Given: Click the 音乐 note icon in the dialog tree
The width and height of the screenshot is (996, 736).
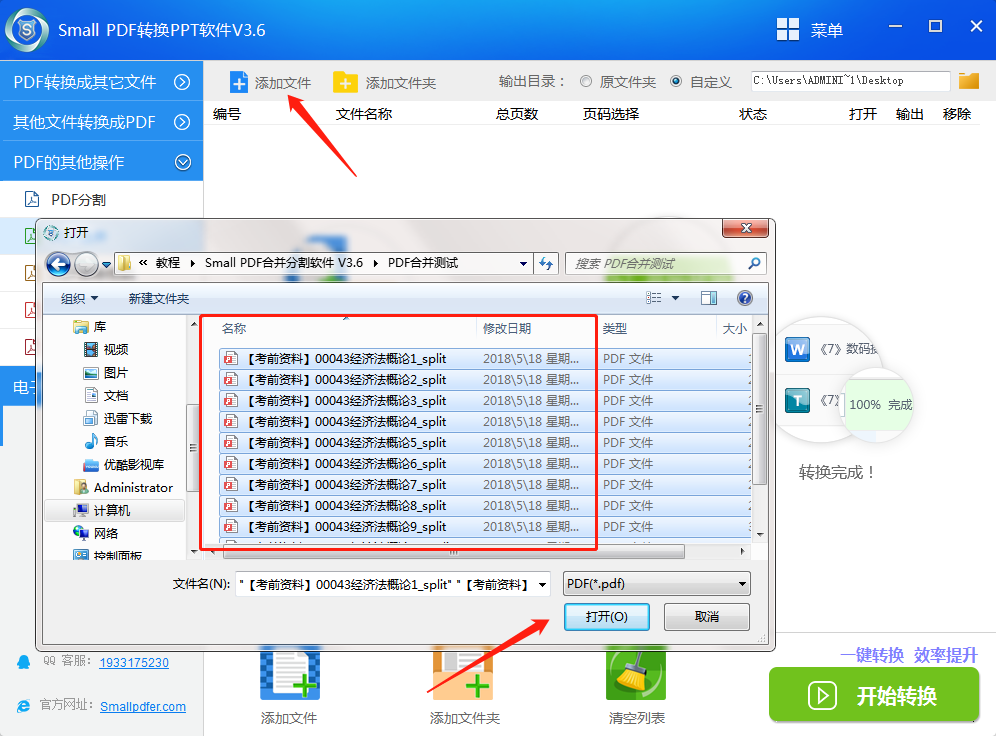Looking at the screenshot, I should point(91,441).
